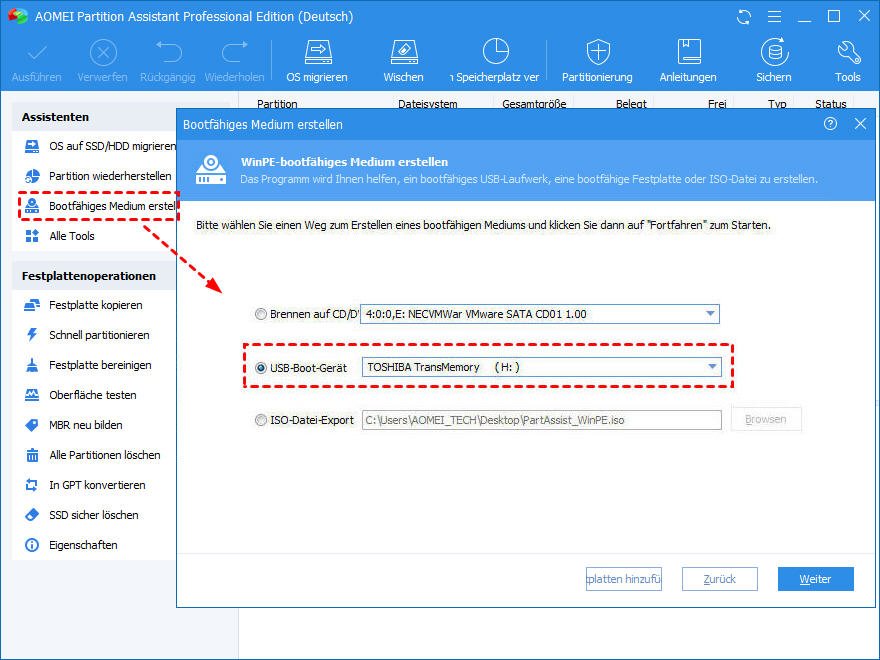This screenshot has width=880, height=660.
Task: Open Alle Tools in sidebar
Action: (x=60, y=236)
